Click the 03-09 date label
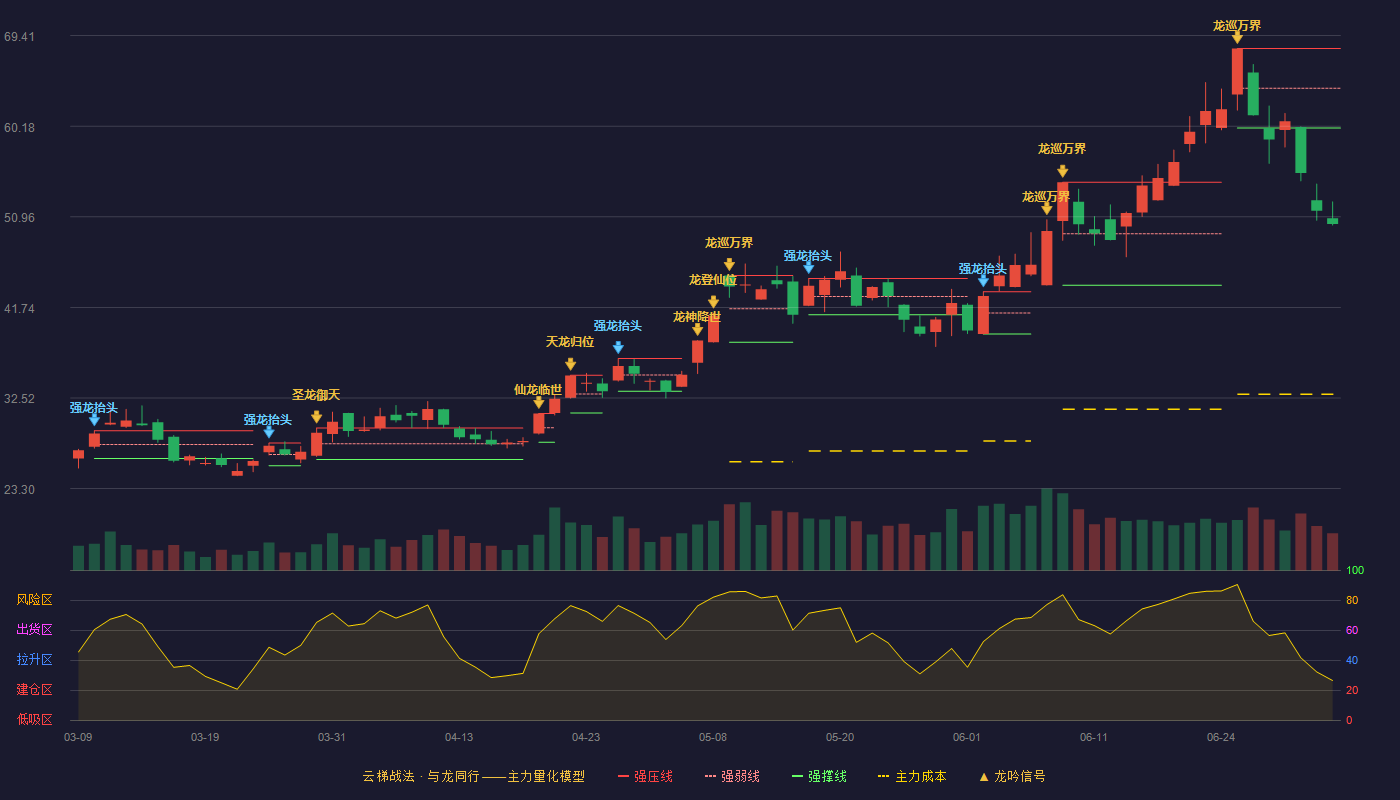The width and height of the screenshot is (1400, 800). pos(78,737)
